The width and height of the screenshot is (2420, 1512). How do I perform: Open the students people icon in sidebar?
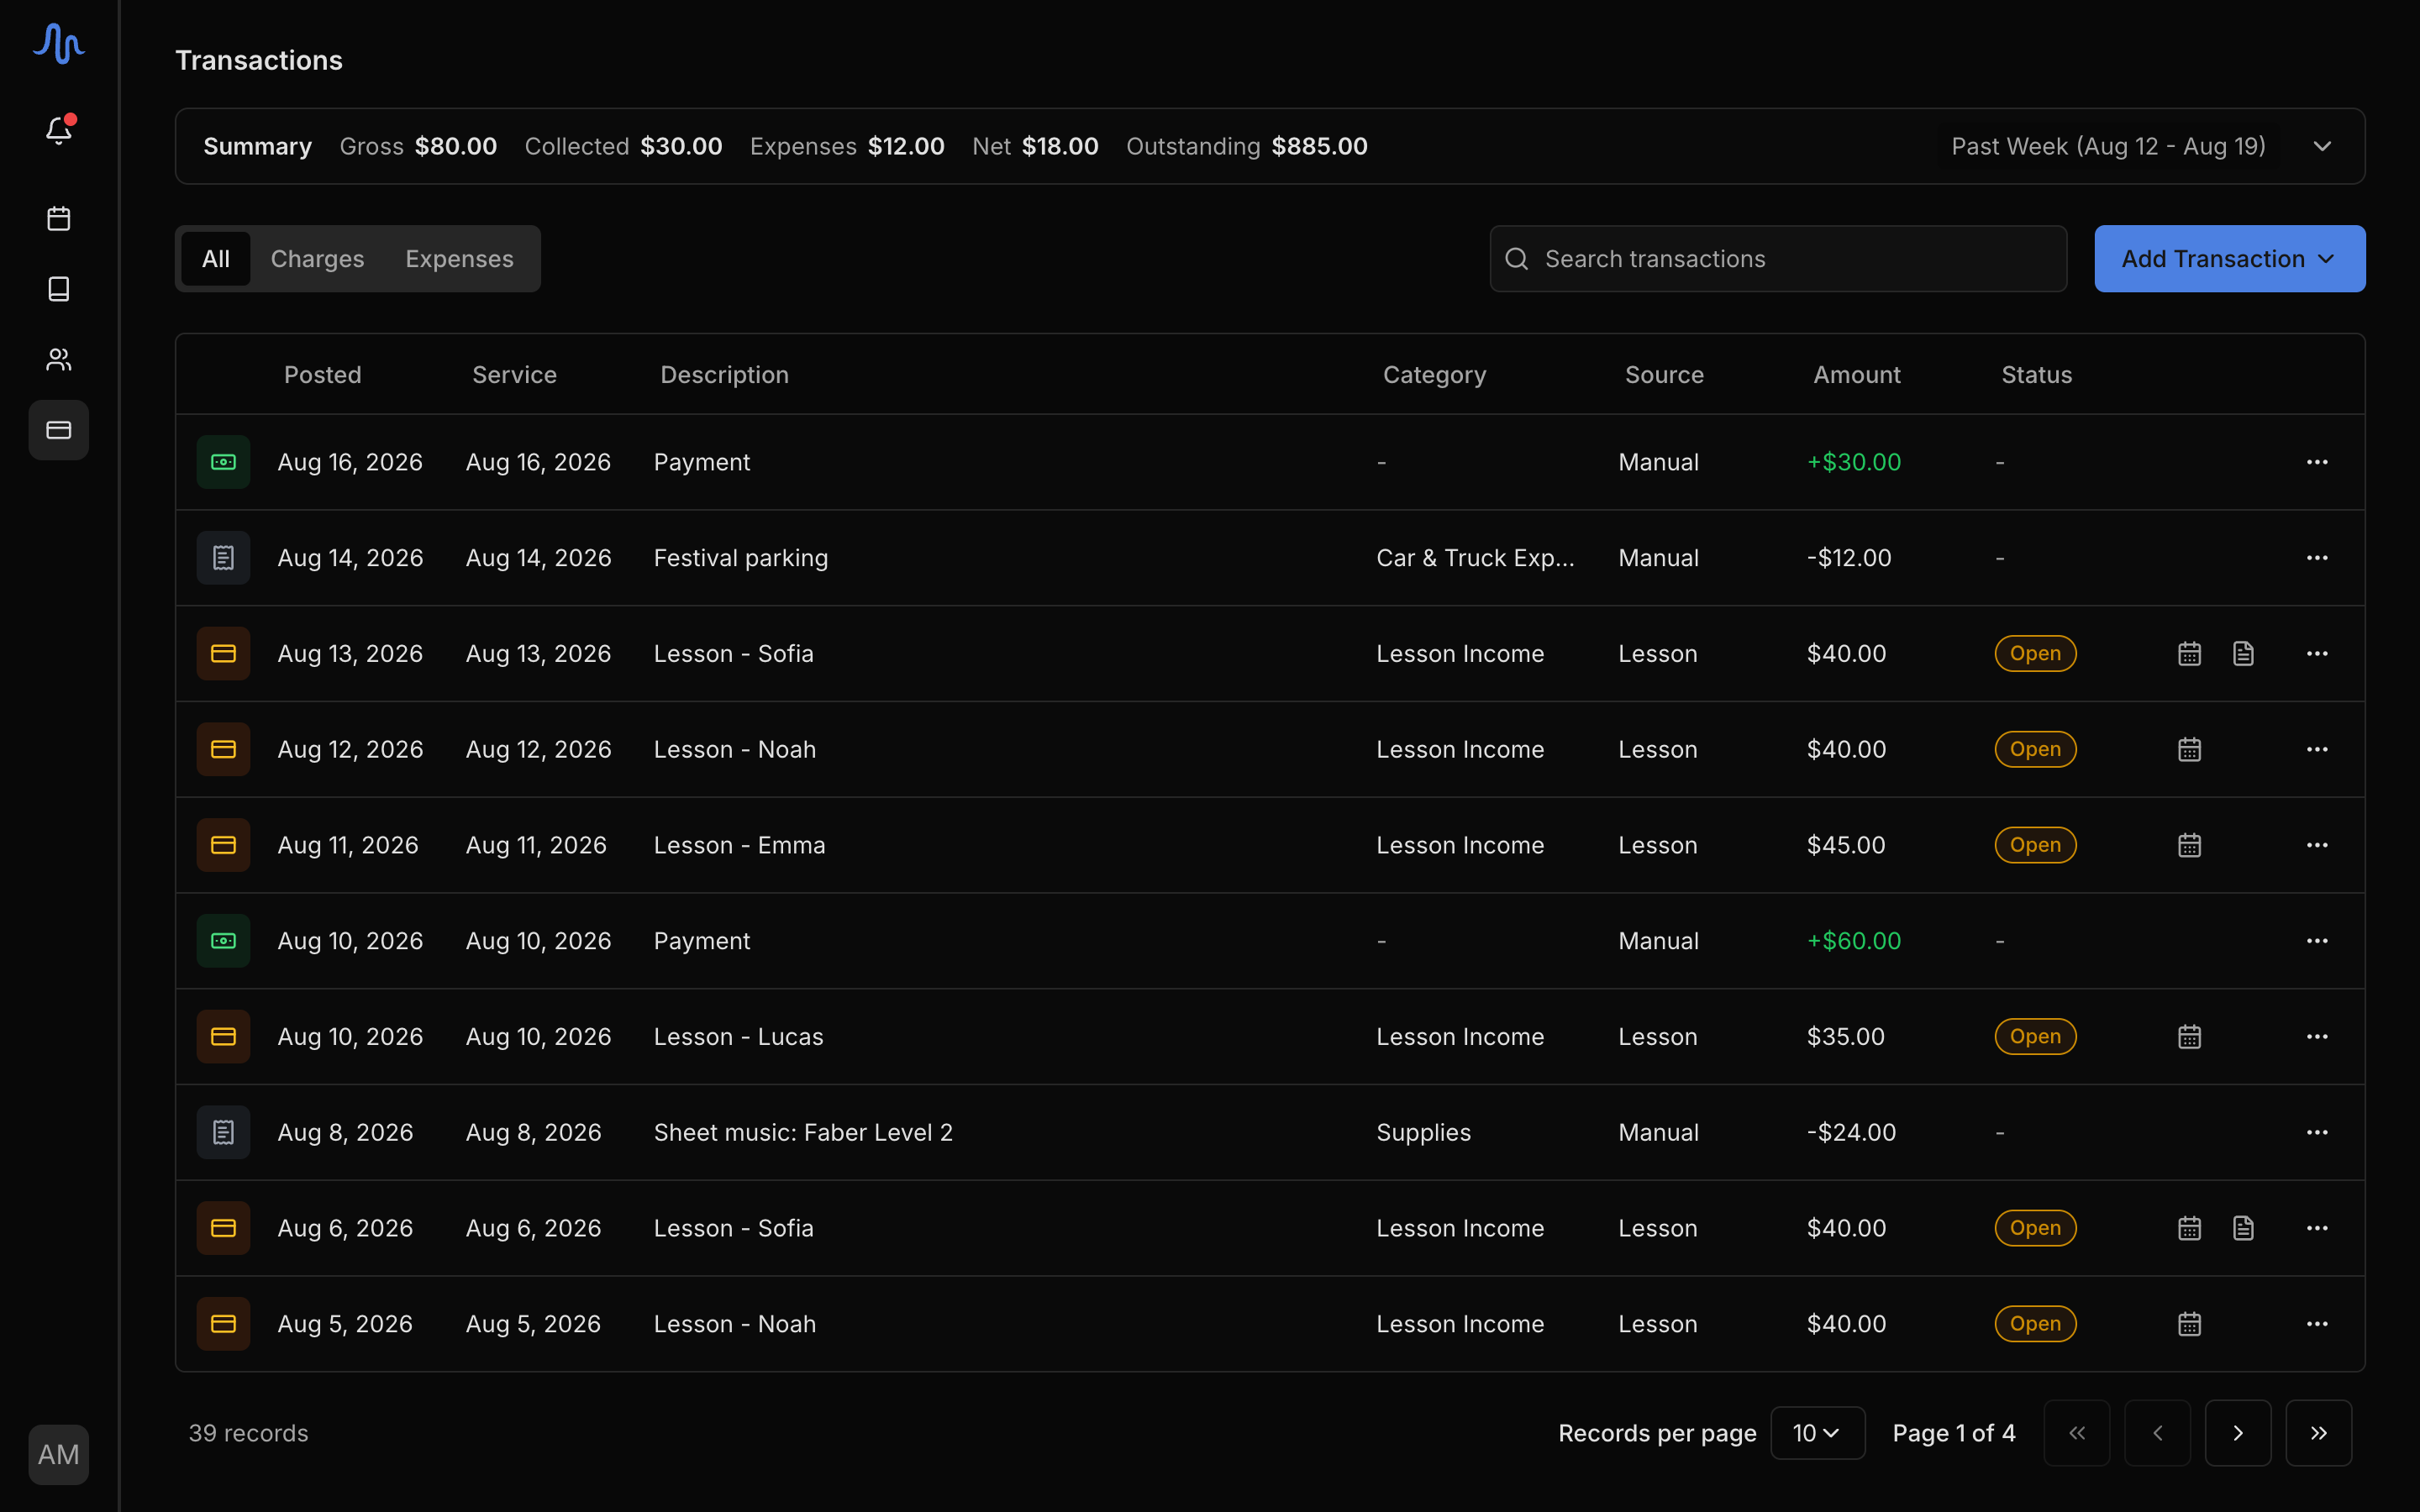pos(59,360)
